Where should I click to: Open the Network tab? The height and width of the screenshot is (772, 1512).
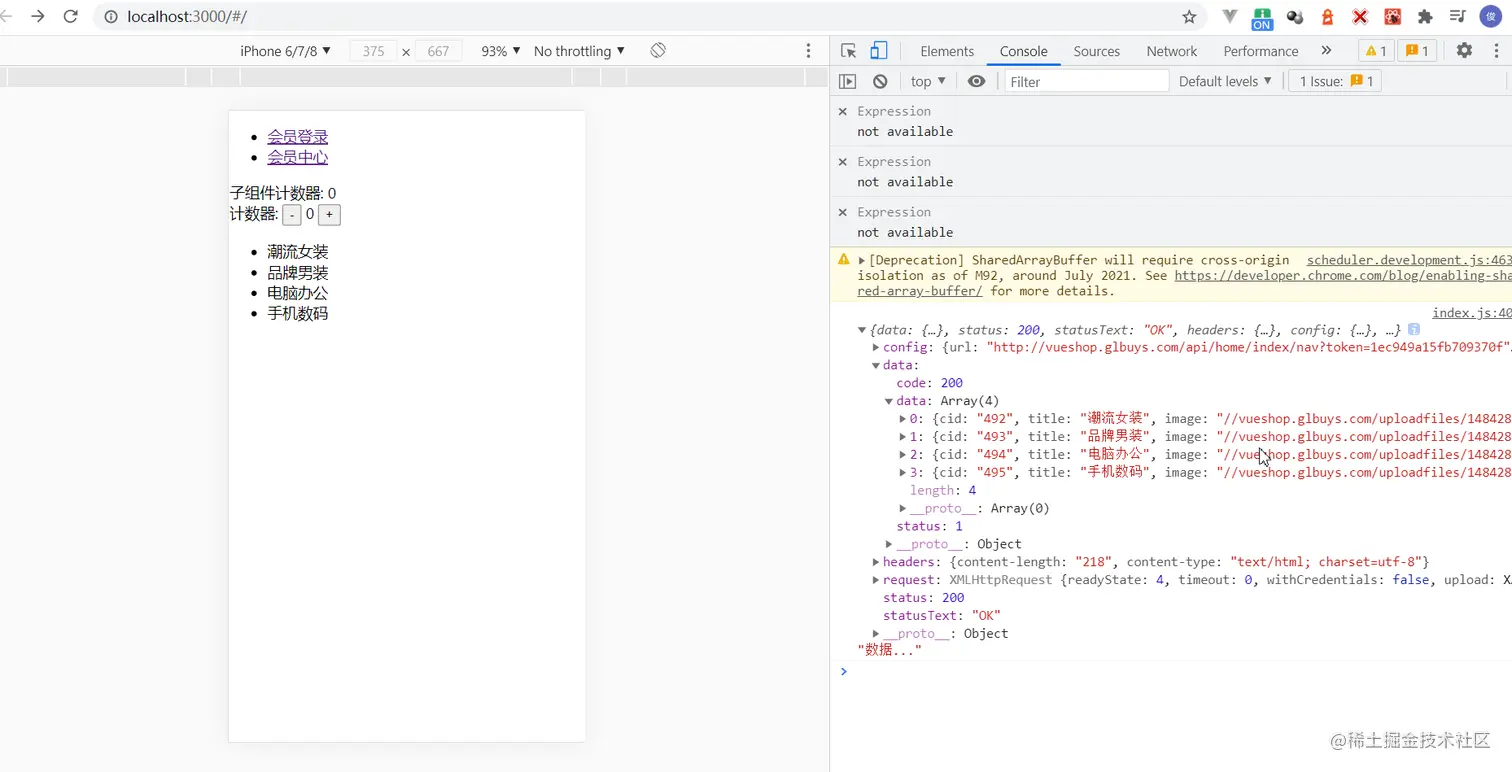[1172, 51]
